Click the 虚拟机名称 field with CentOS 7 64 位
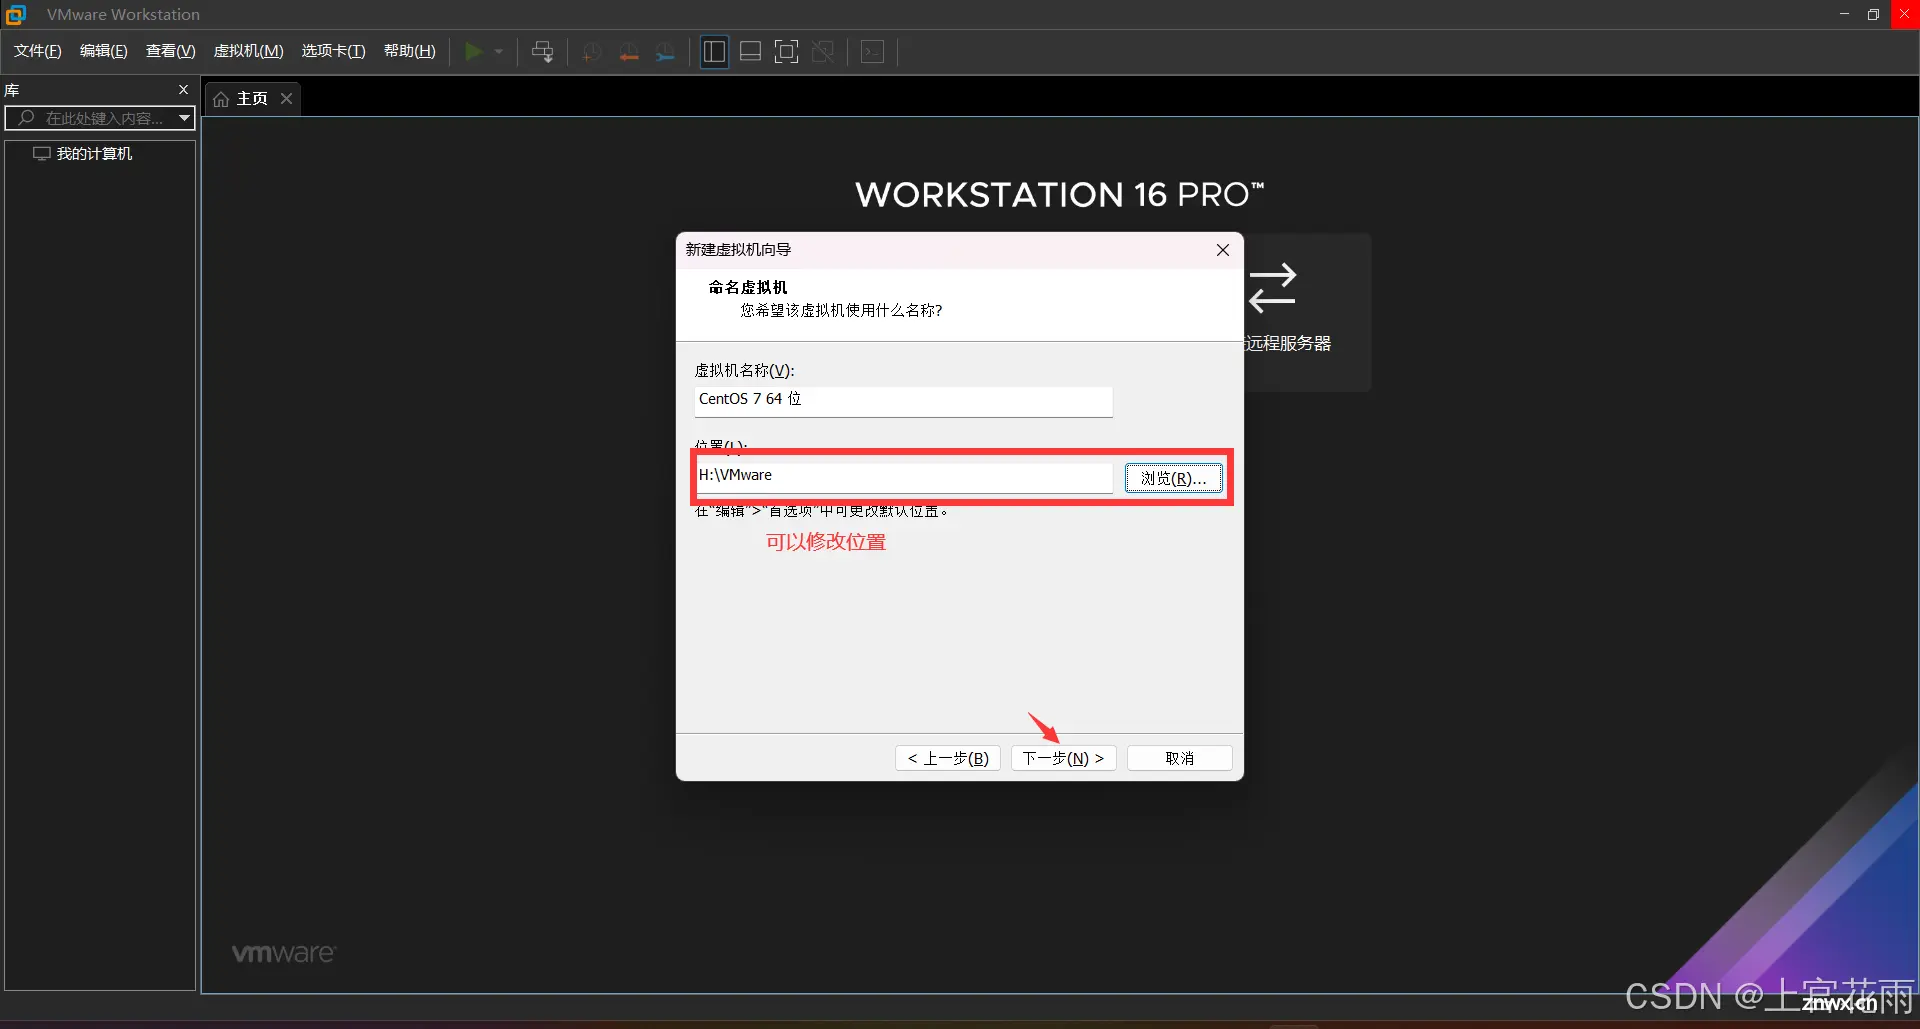This screenshot has height=1029, width=1920. pyautogui.click(x=903, y=401)
